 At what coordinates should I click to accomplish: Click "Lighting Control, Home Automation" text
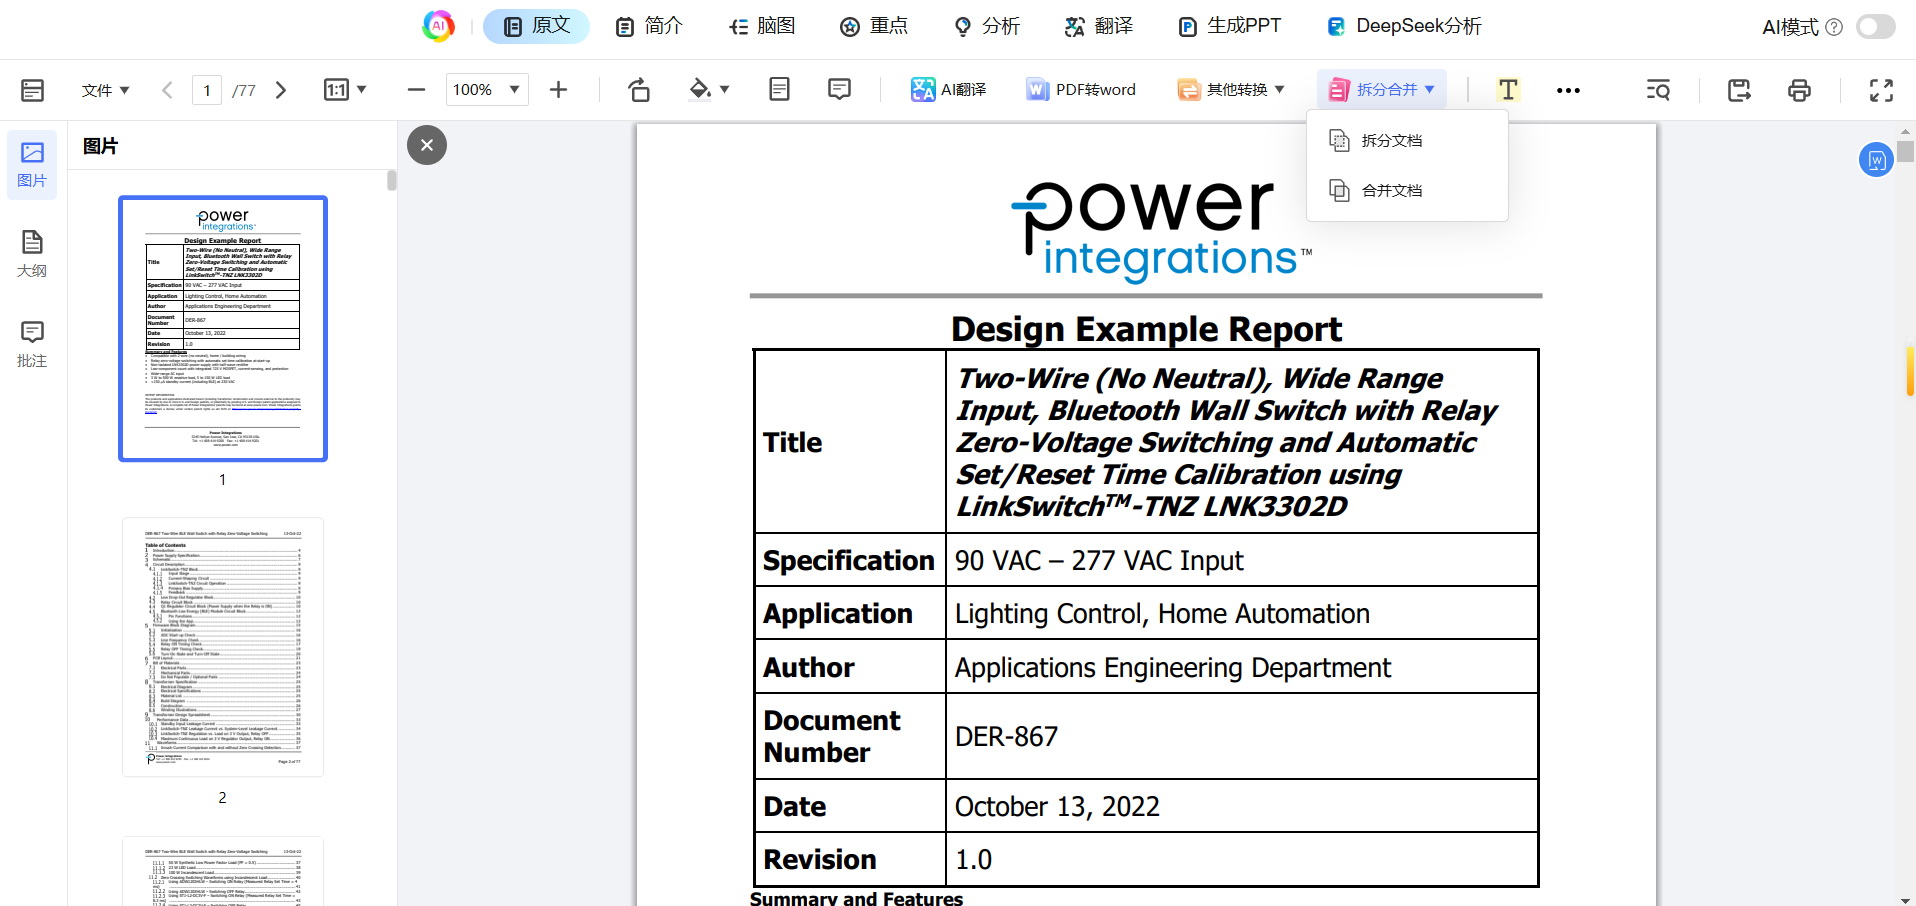click(x=1162, y=614)
